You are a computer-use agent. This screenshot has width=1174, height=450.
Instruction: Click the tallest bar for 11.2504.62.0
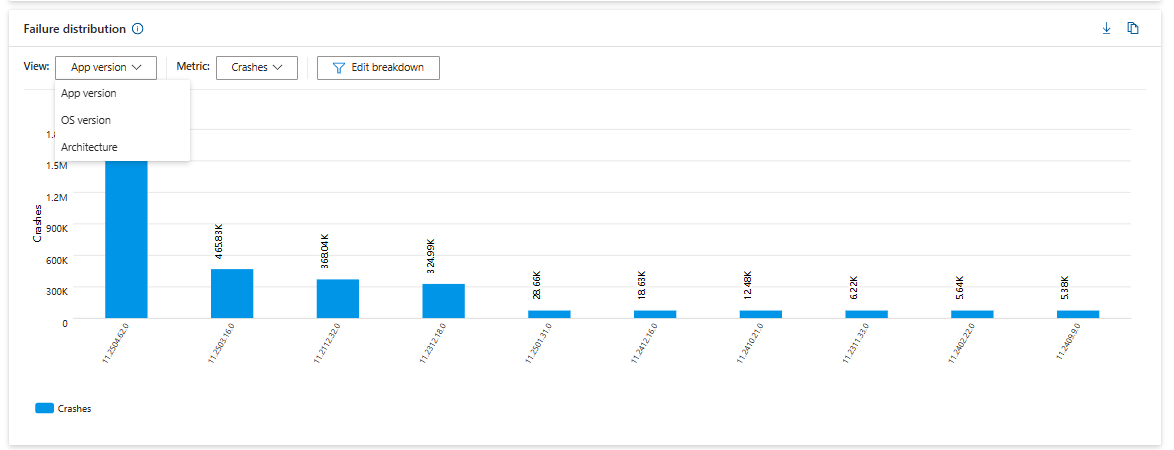pos(126,239)
